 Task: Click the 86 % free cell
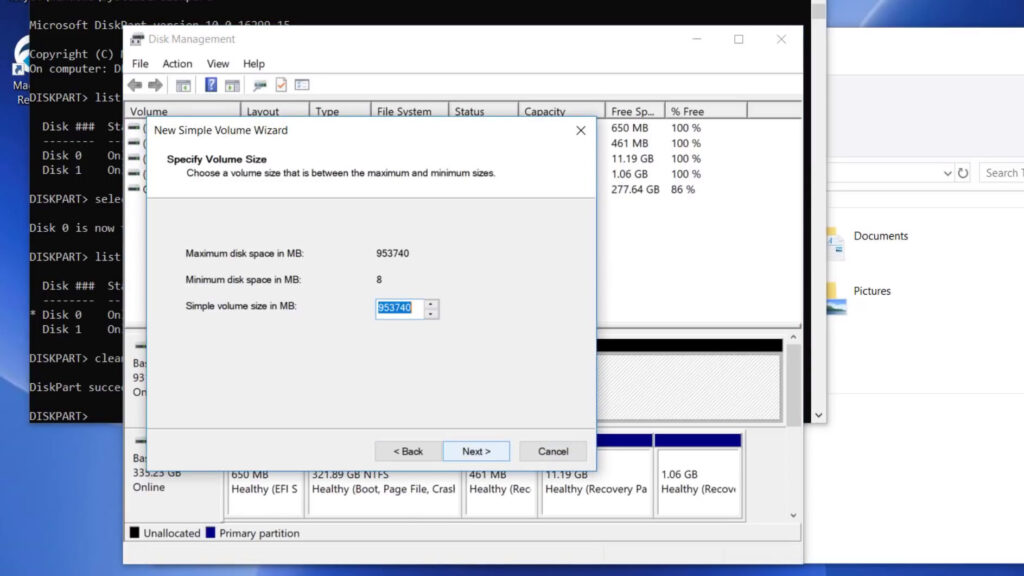(682, 189)
